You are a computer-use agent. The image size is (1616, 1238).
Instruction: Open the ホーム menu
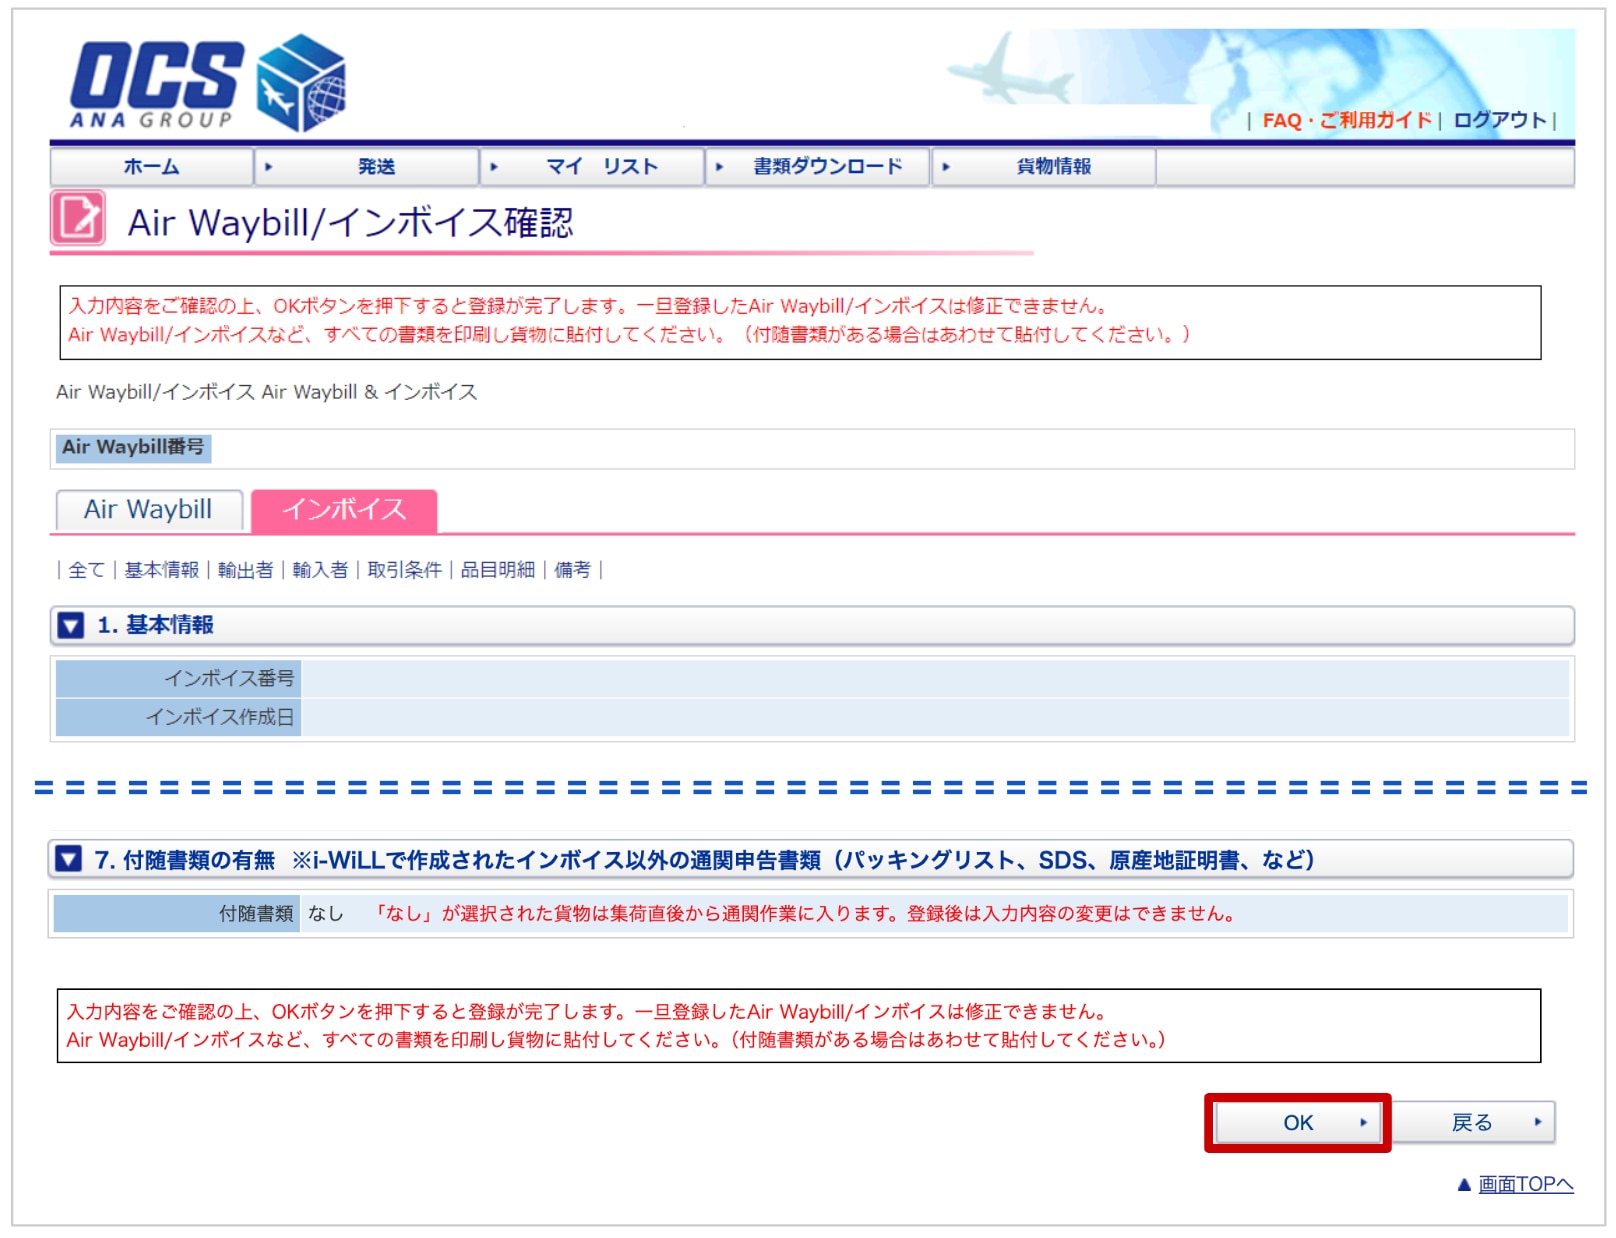[x=152, y=167]
